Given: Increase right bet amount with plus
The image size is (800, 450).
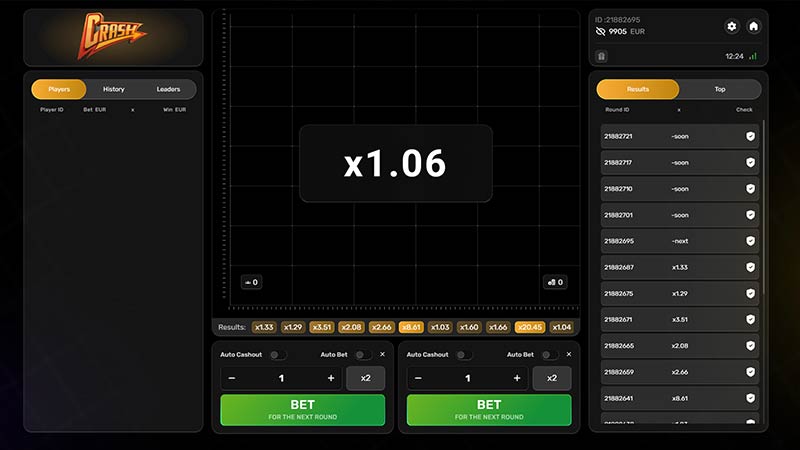Looking at the screenshot, I should click(517, 378).
